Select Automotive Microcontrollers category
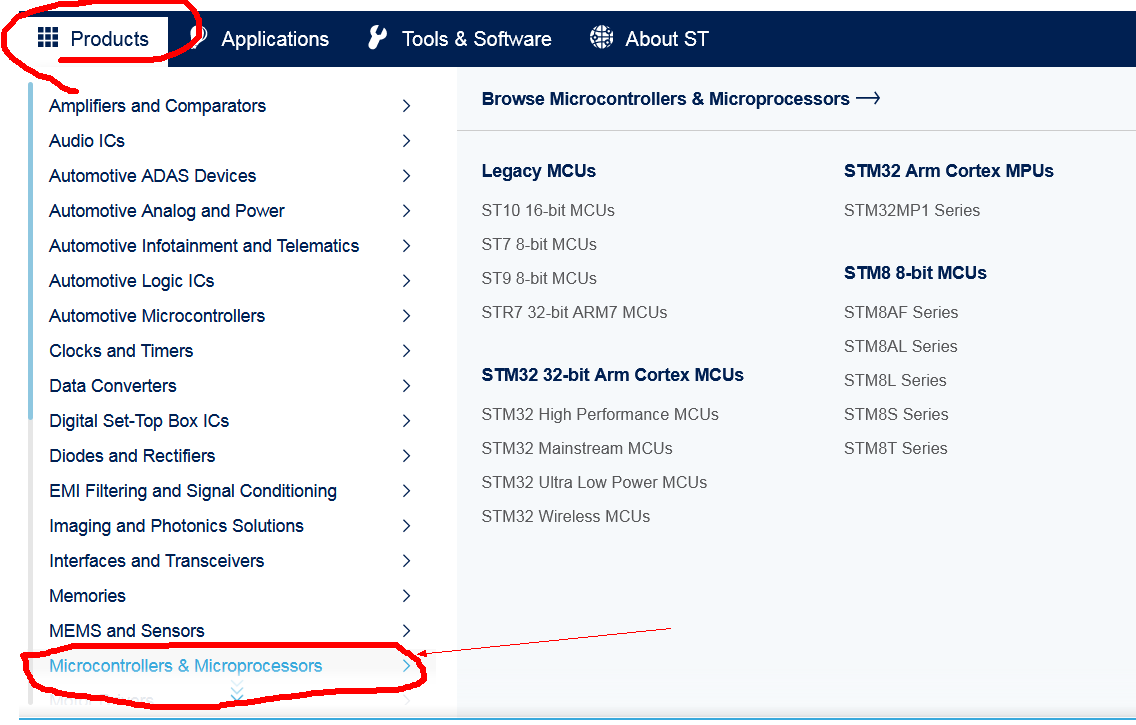The width and height of the screenshot is (1136, 725). click(x=157, y=316)
